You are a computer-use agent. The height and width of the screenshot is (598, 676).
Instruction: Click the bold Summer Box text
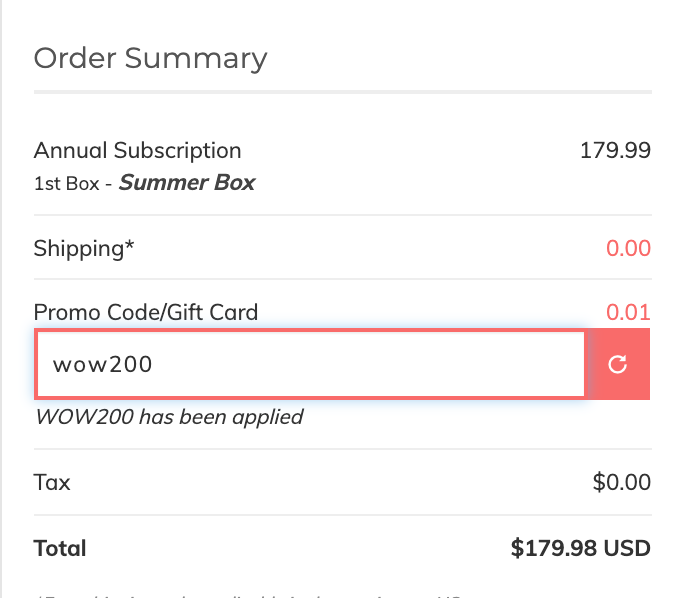tap(187, 183)
